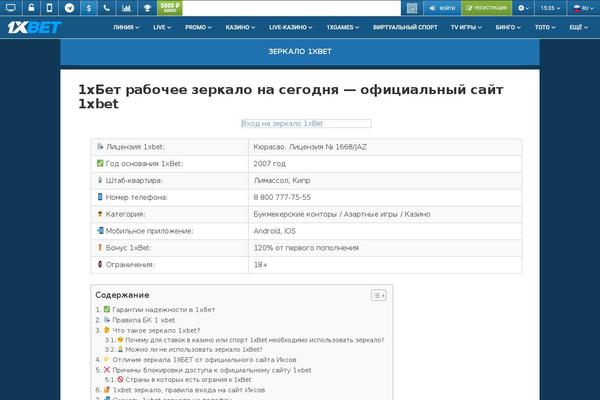Click the telephone callback icon
The image size is (600, 400).
coord(107,8)
